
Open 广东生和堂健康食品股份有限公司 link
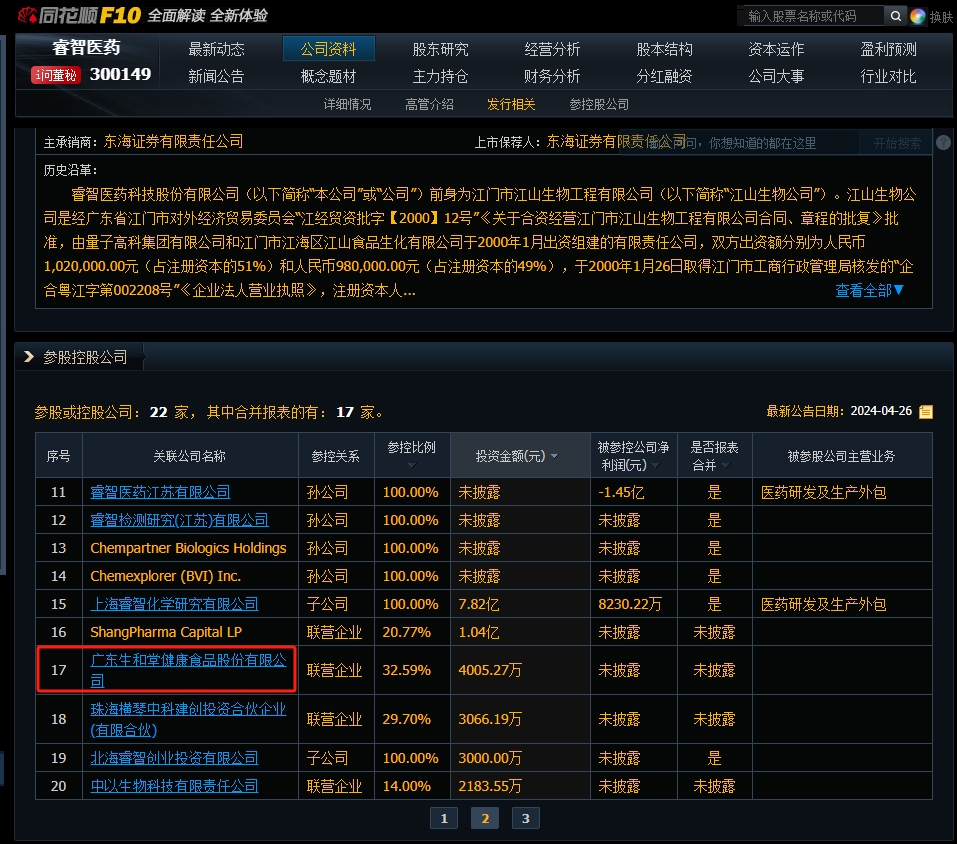[x=188, y=670]
